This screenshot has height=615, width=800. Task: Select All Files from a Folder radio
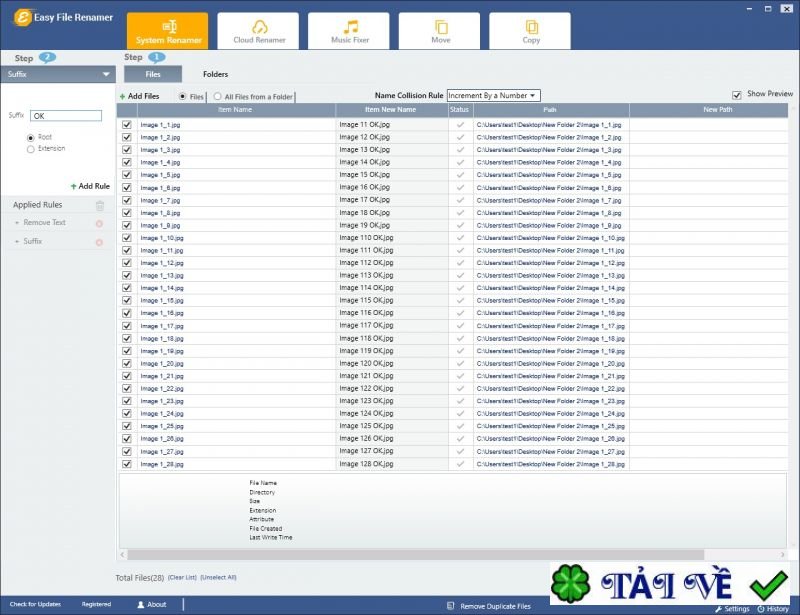click(x=217, y=96)
